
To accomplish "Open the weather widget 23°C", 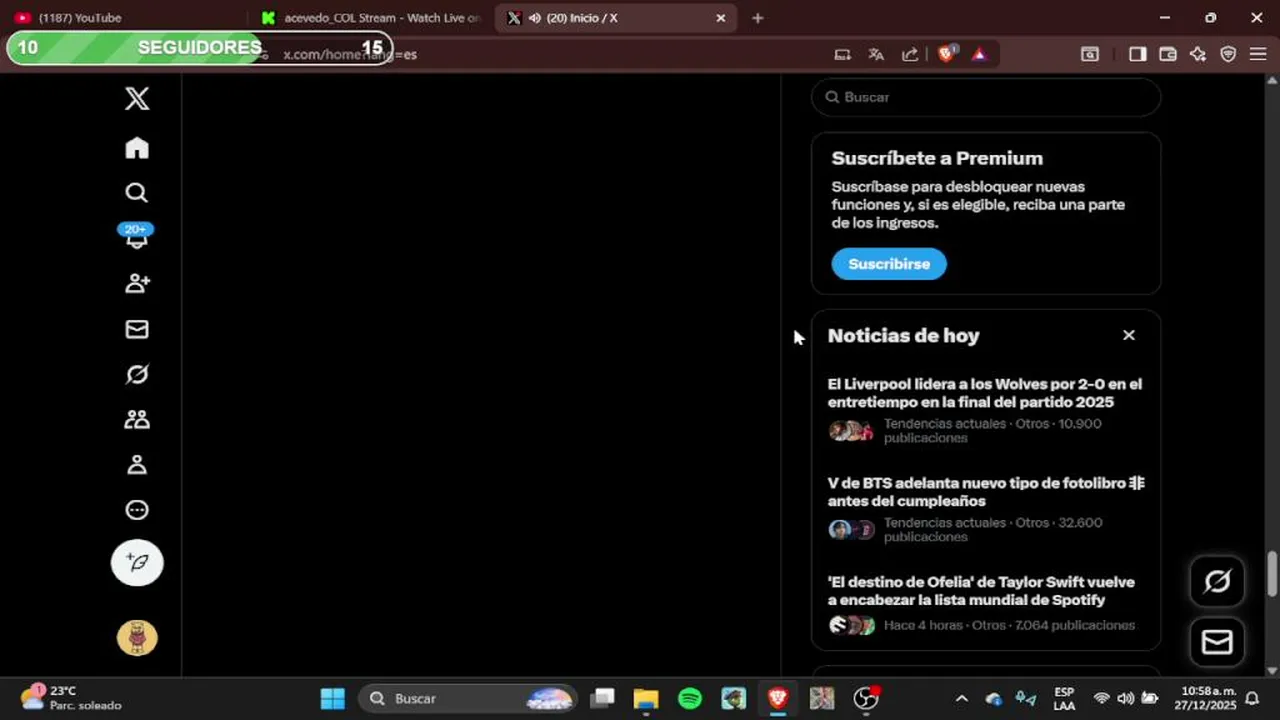I will click(x=72, y=698).
